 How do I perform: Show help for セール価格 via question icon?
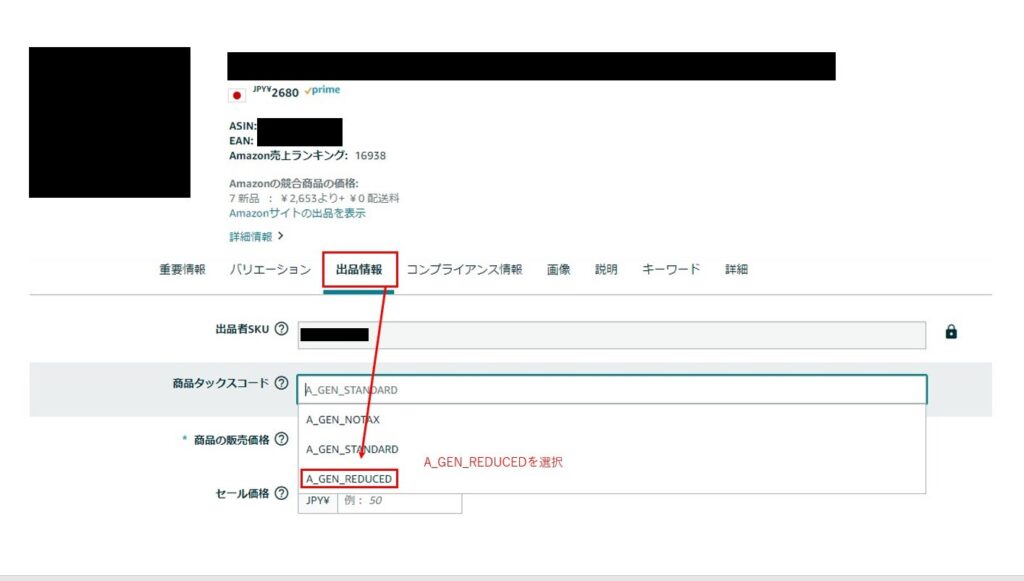click(281, 493)
